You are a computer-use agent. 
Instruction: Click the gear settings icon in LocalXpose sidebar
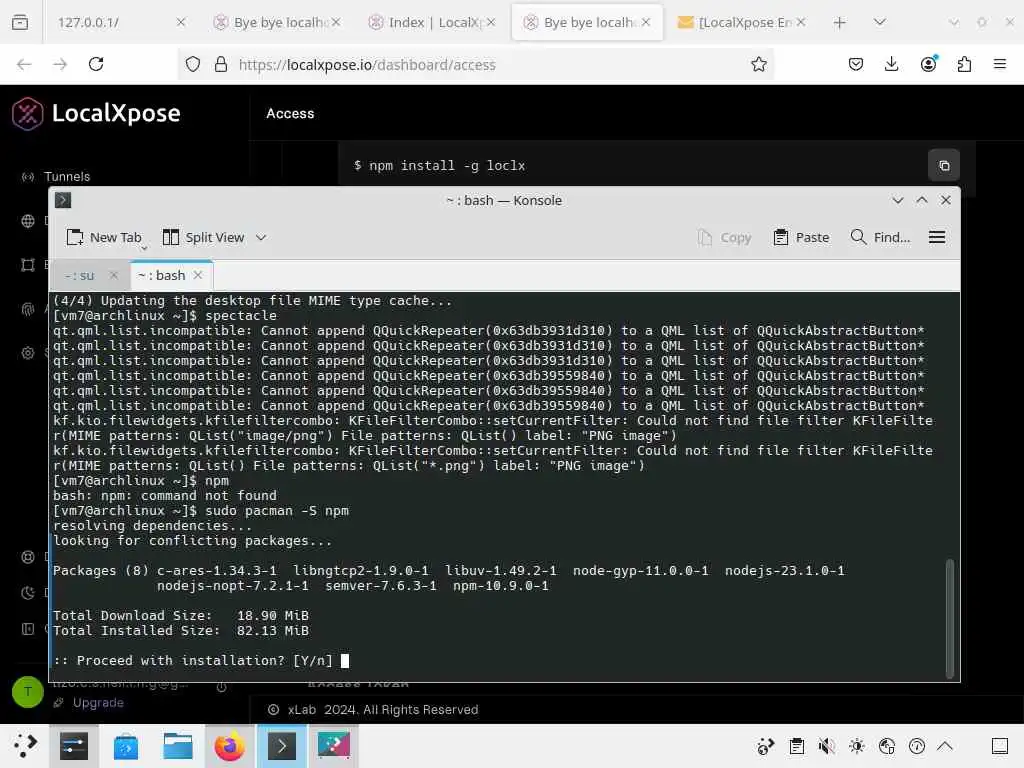(x=28, y=353)
